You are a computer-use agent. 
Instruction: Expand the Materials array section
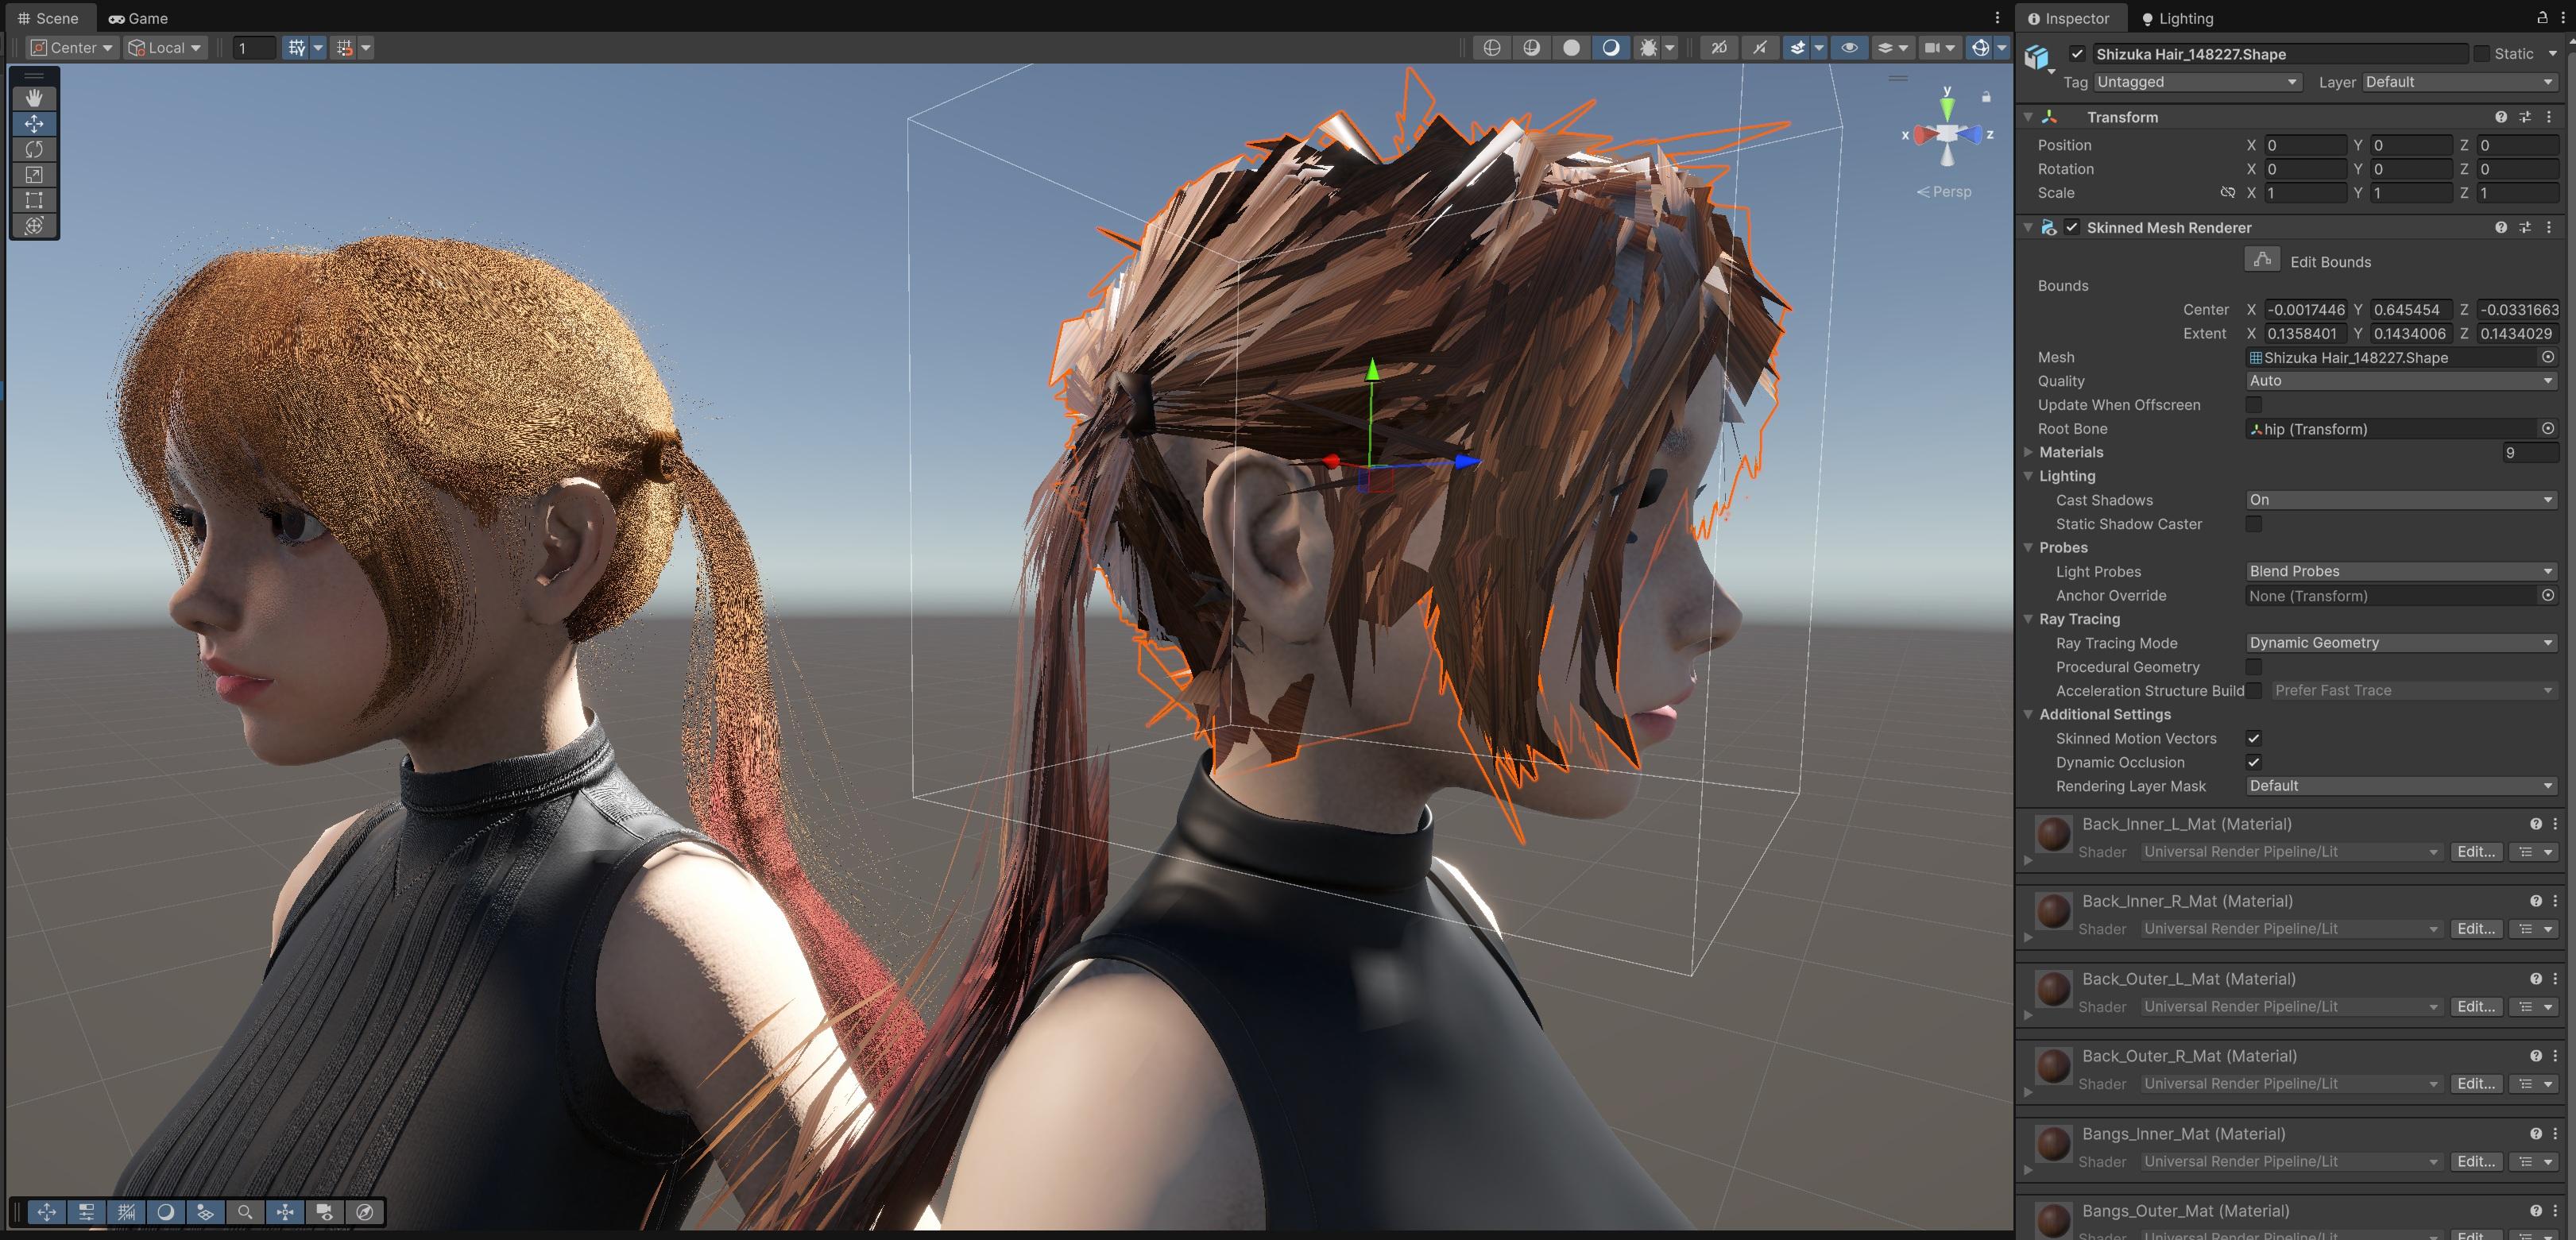tap(2029, 452)
